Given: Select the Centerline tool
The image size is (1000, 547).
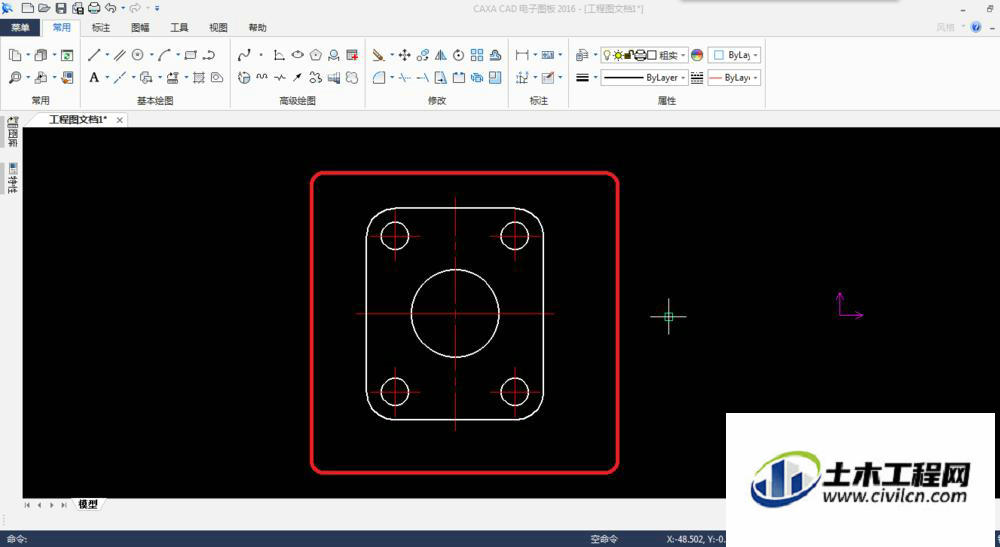Looking at the screenshot, I should tap(120, 78).
